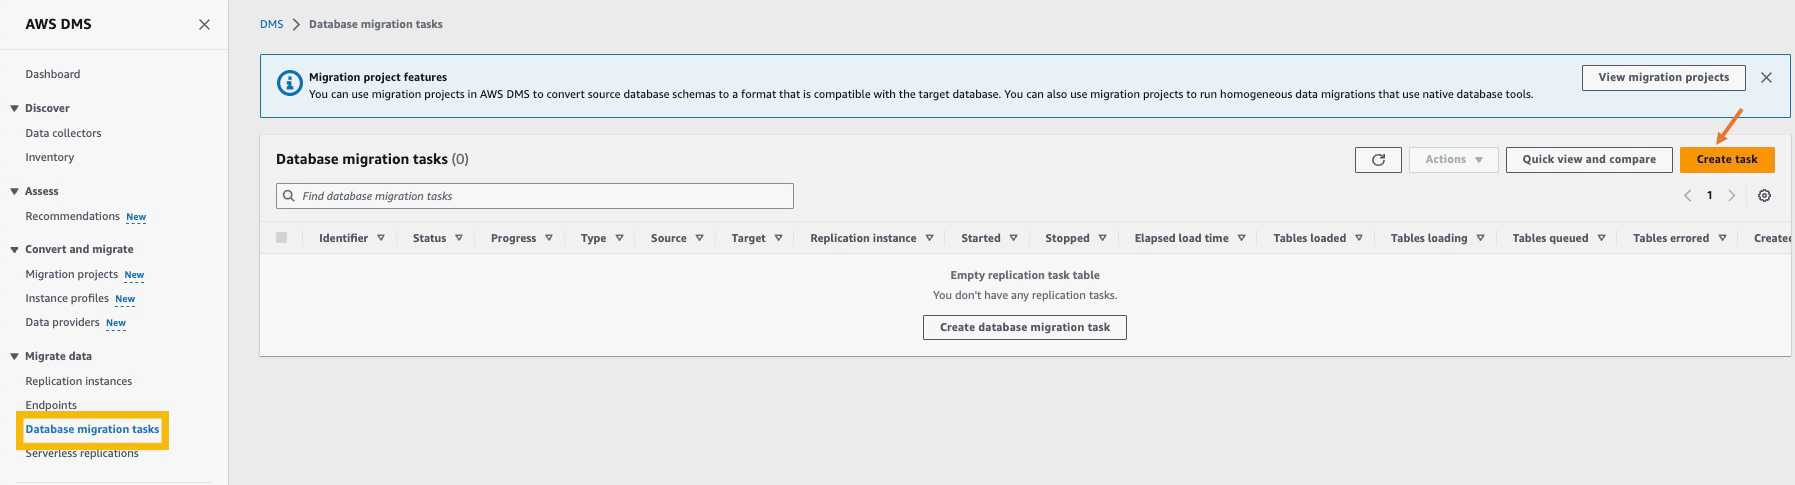This screenshot has width=1795, height=485.
Task: Click the Database migration tasks breadcrumb text
Action: (x=376, y=24)
